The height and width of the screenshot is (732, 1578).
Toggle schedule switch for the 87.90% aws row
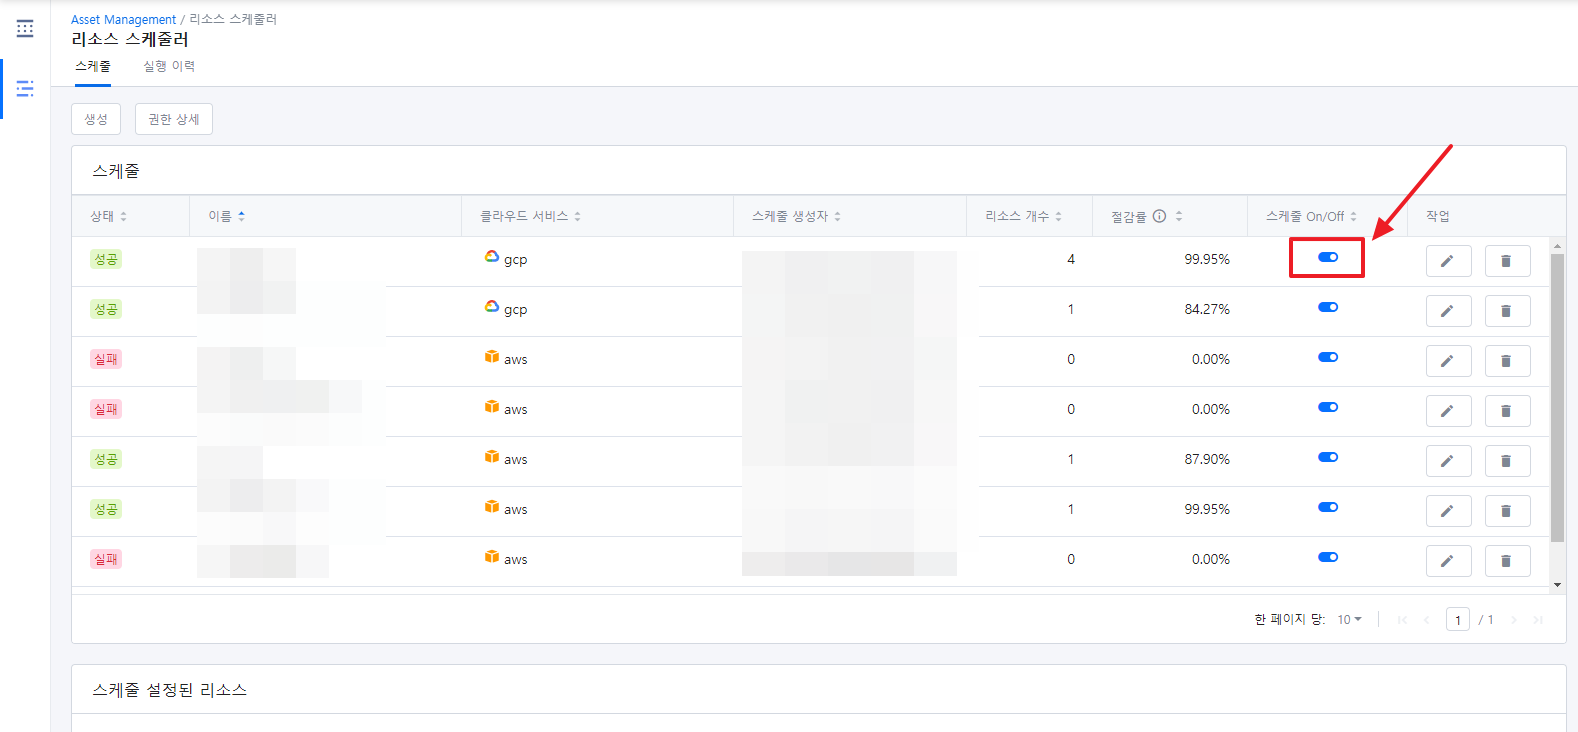[1327, 458]
